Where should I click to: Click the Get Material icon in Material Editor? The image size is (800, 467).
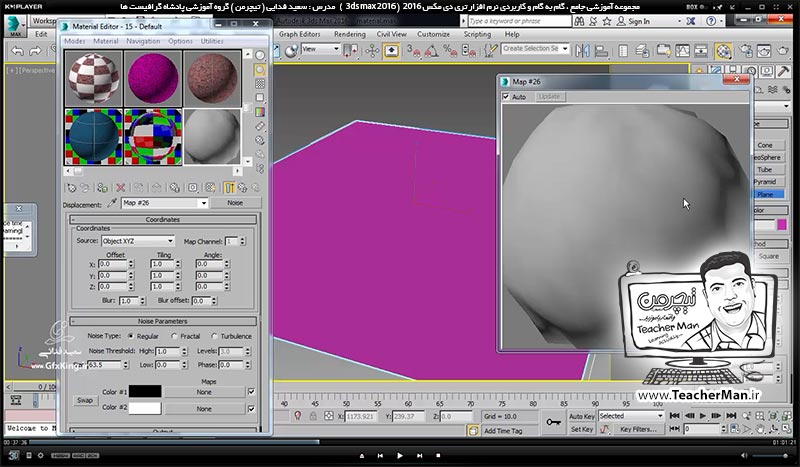coord(71,188)
